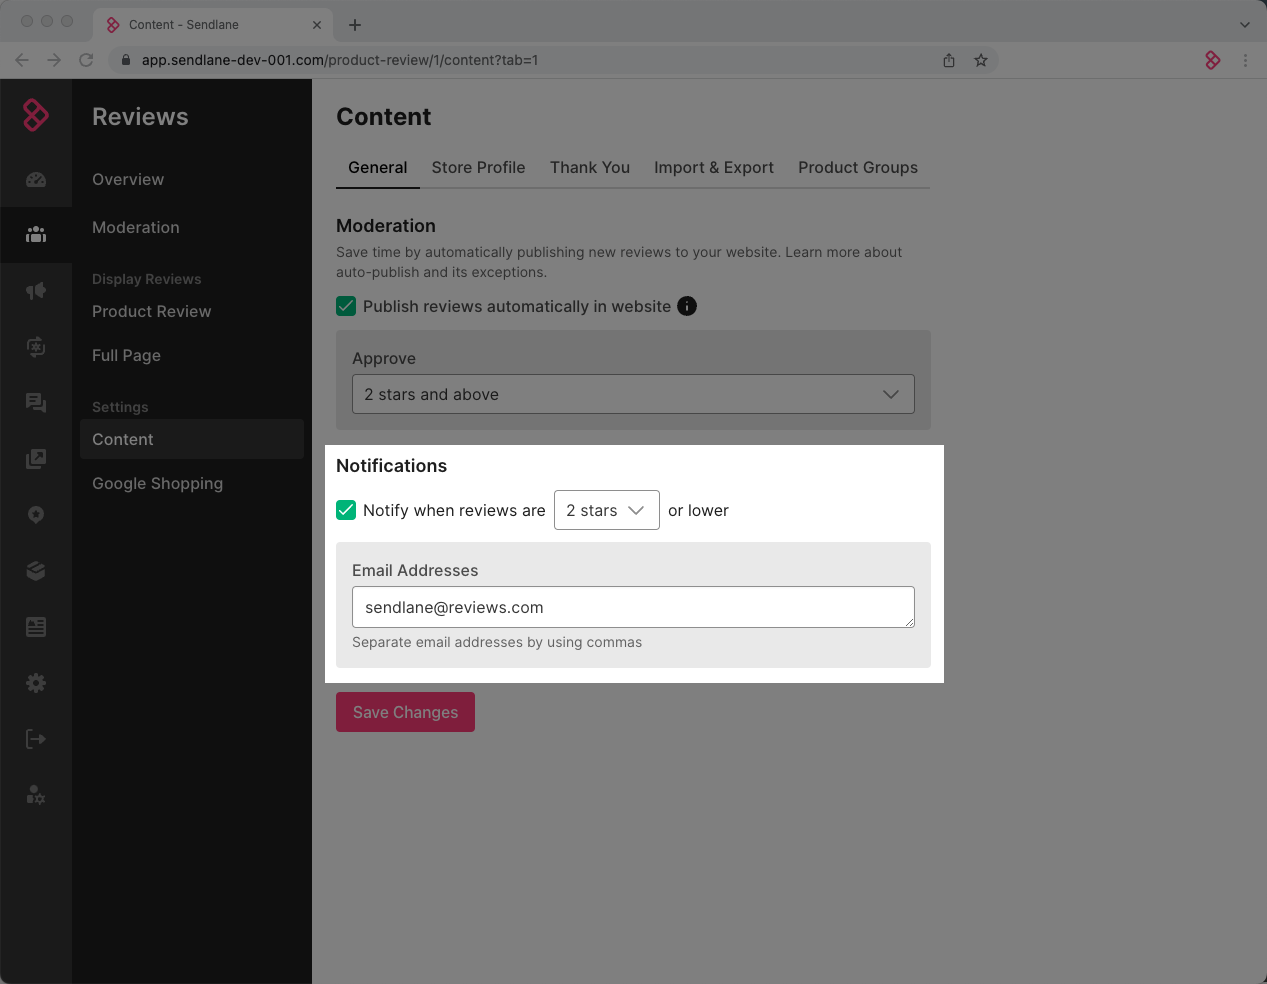Viewport: 1267px width, 984px height.
Task: Click the audience people icon in the sidebar
Action: click(36, 235)
